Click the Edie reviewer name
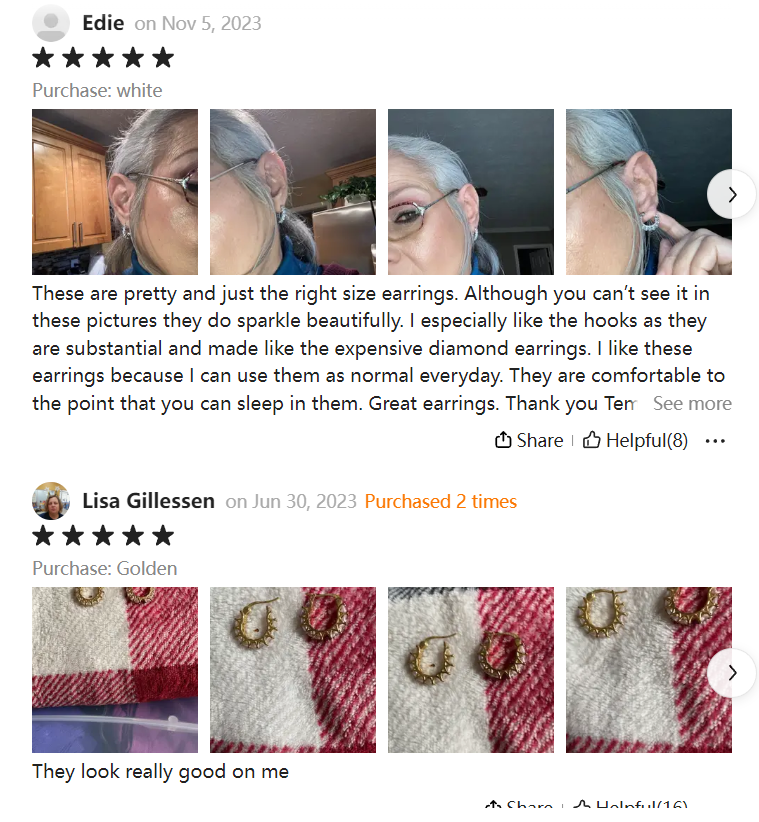Screen dimensions: 759x822 pyautogui.click(x=103, y=23)
